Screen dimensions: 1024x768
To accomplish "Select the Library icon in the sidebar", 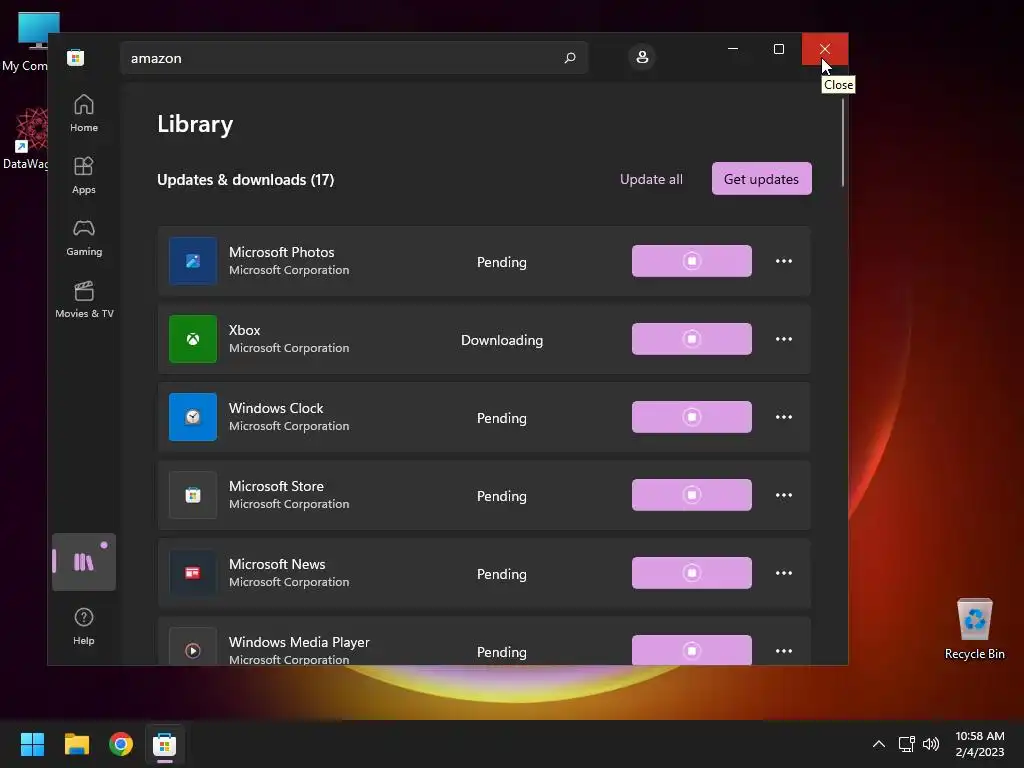I will click(84, 562).
